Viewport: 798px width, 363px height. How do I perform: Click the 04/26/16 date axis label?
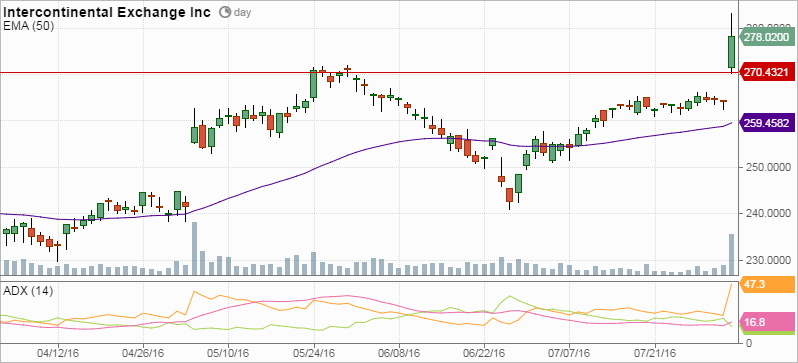coord(144,352)
